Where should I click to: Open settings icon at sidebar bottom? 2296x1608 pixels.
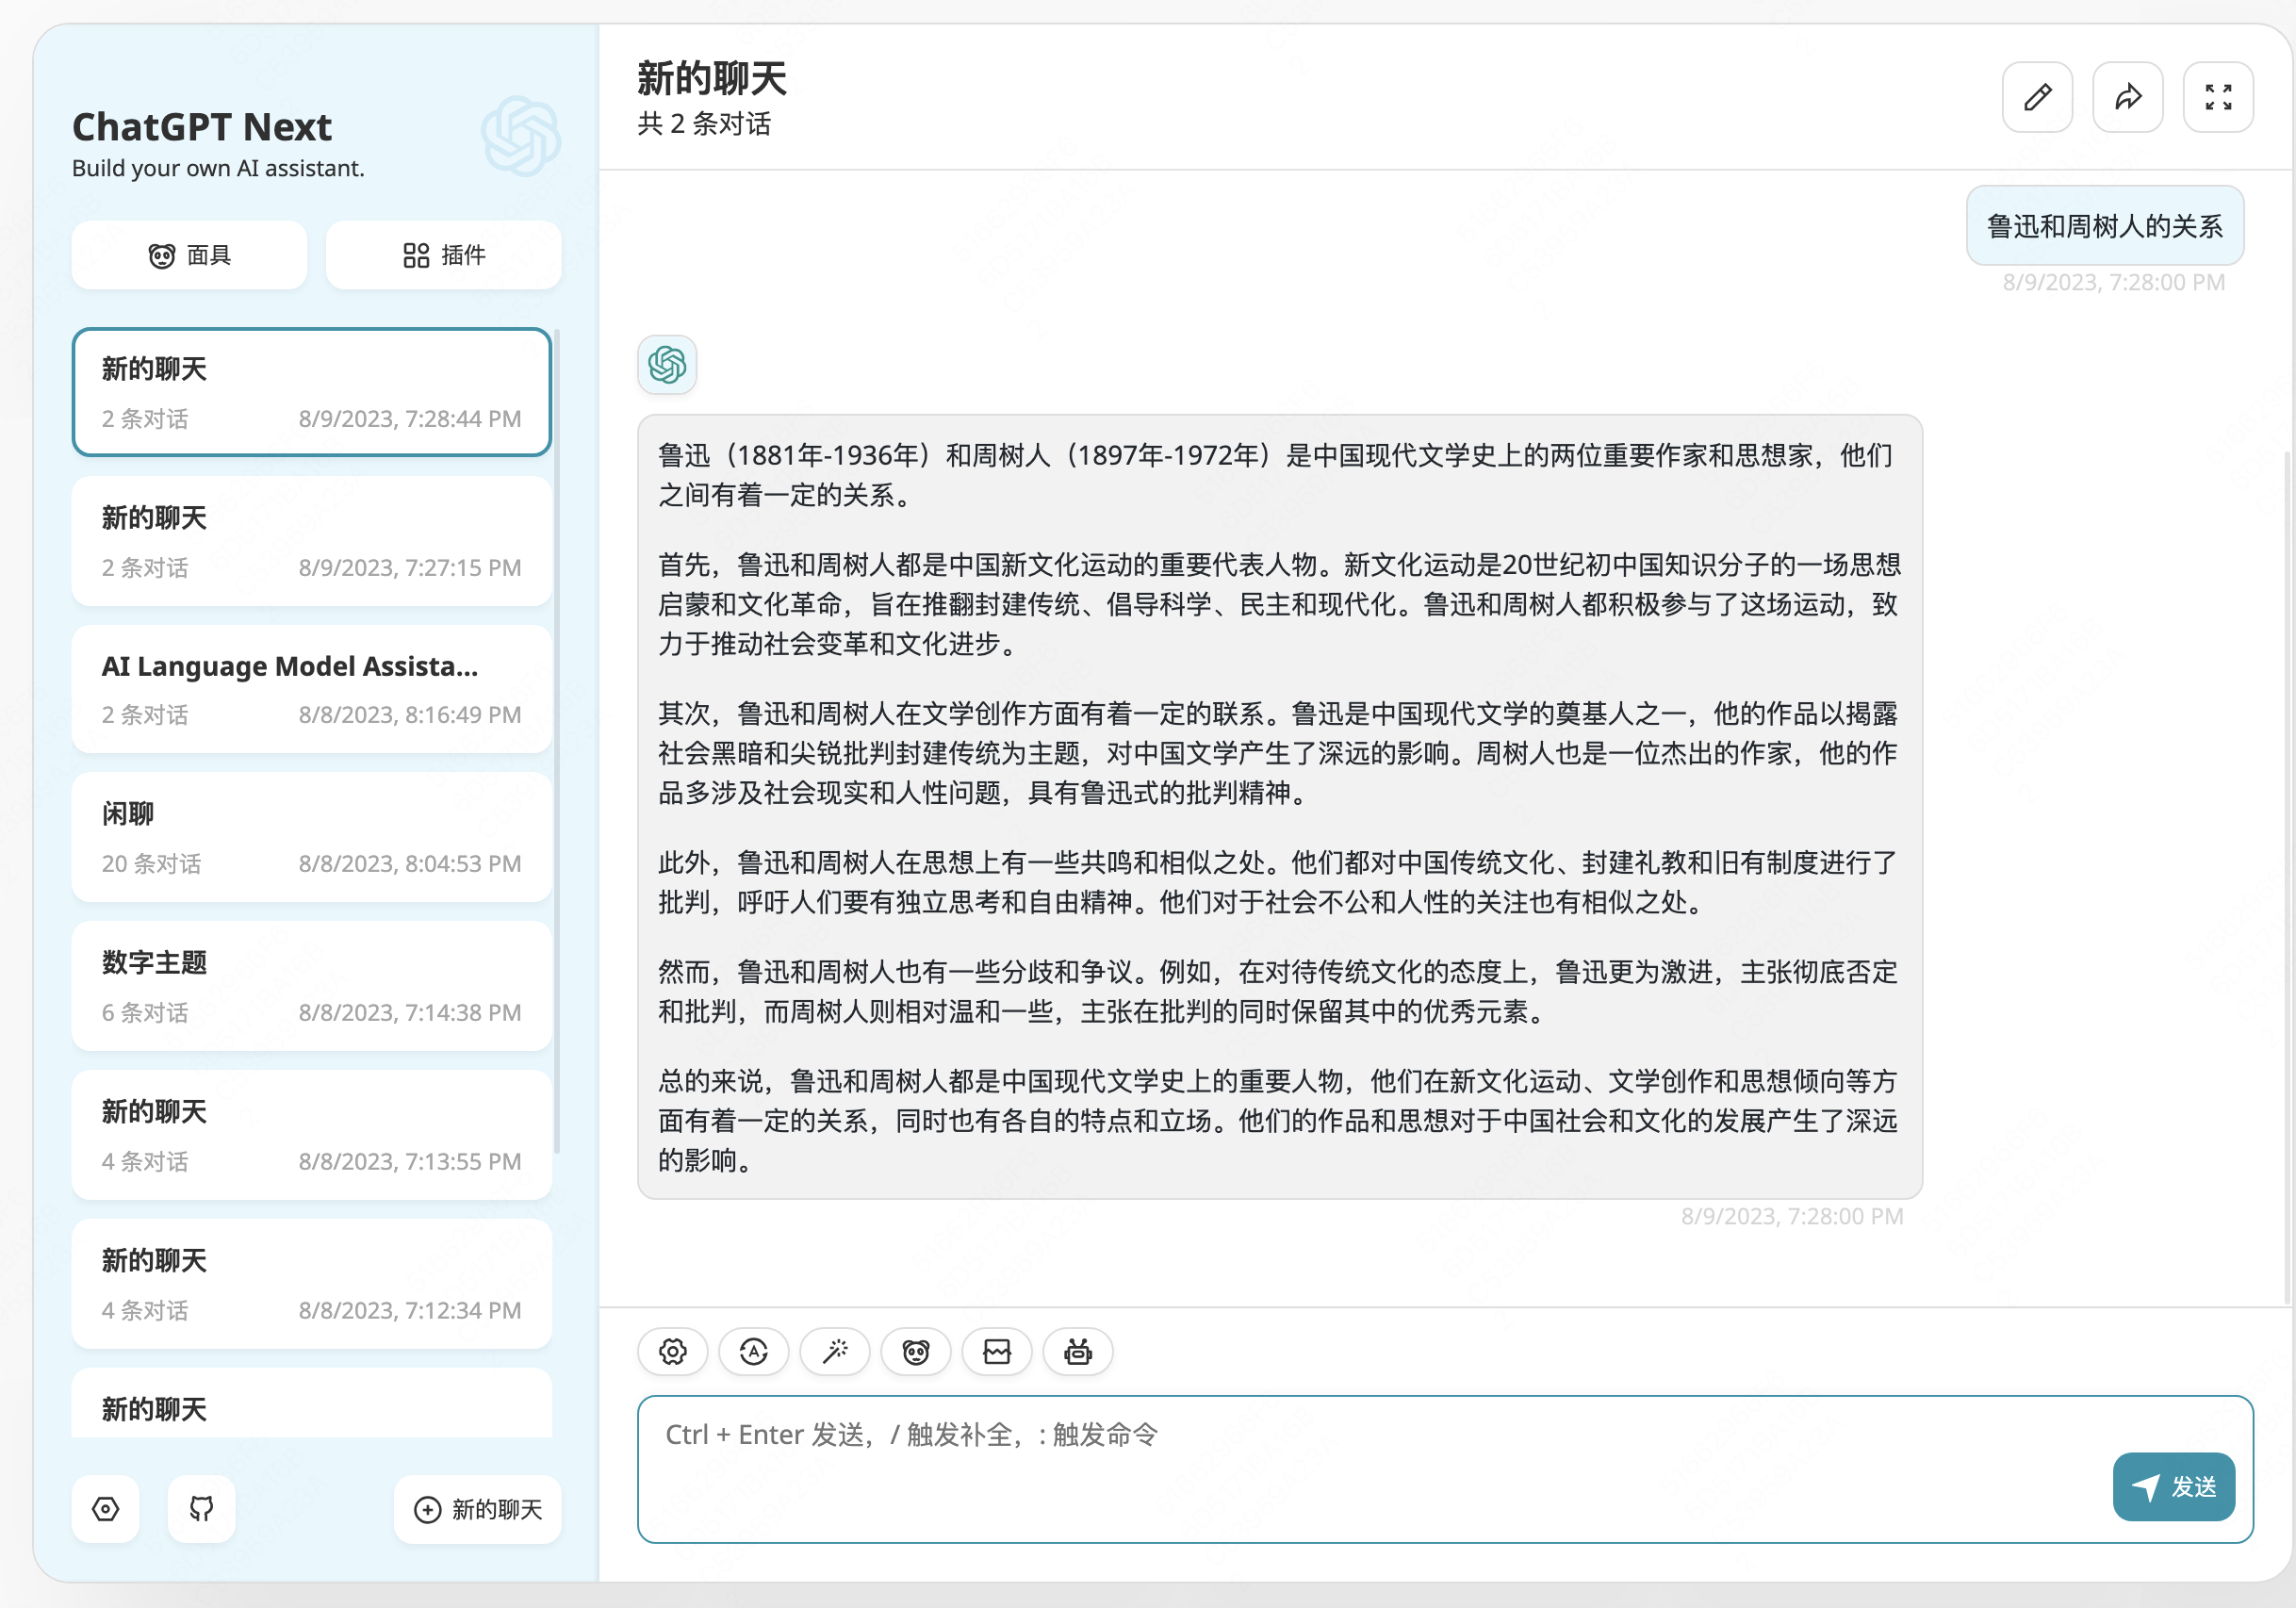pyautogui.click(x=106, y=1509)
